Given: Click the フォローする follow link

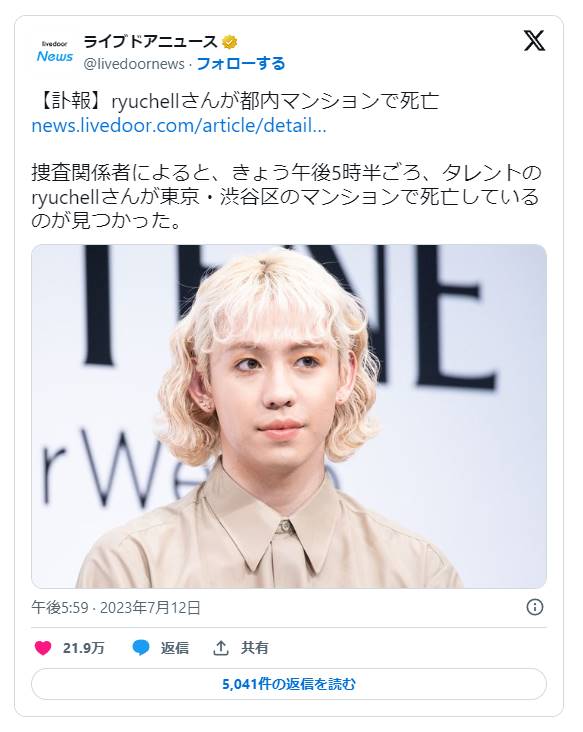Looking at the screenshot, I should [241, 63].
